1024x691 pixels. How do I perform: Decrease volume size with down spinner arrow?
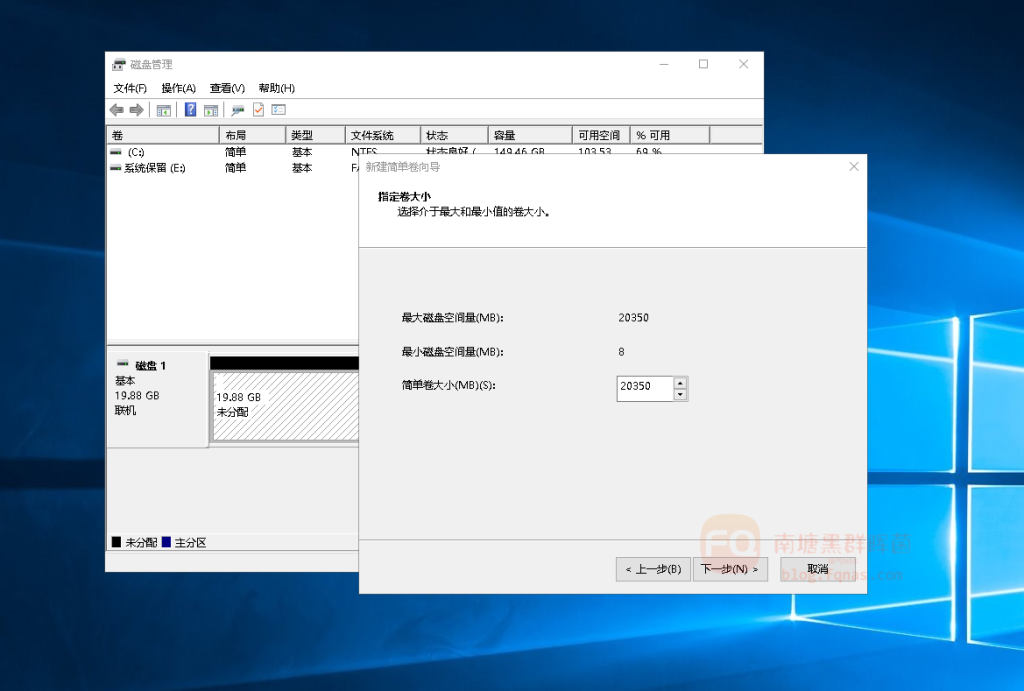(680, 394)
